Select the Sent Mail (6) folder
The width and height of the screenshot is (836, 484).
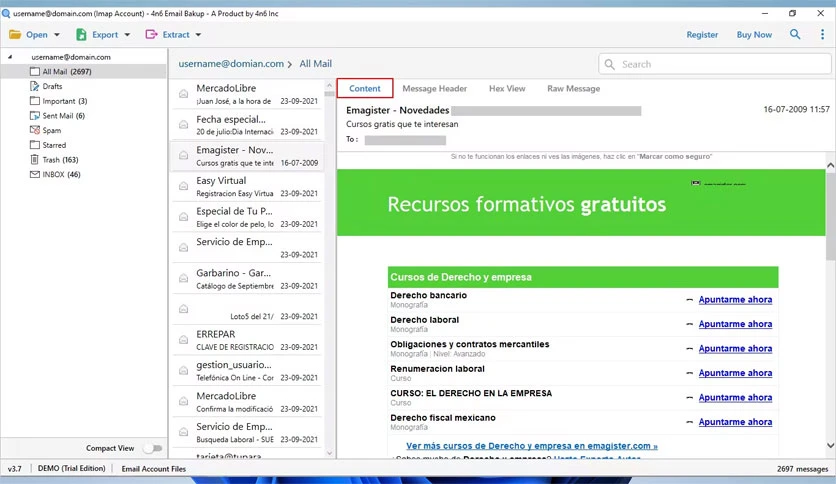click(x=63, y=116)
